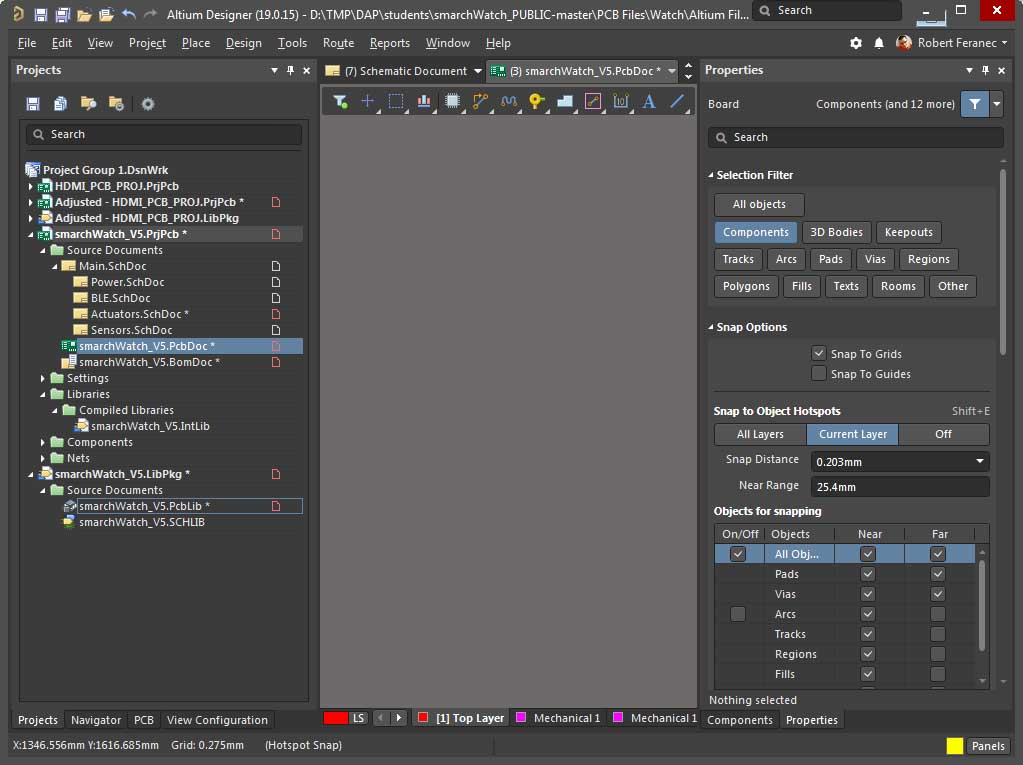Switch to the Navigator panel tab

point(96,720)
